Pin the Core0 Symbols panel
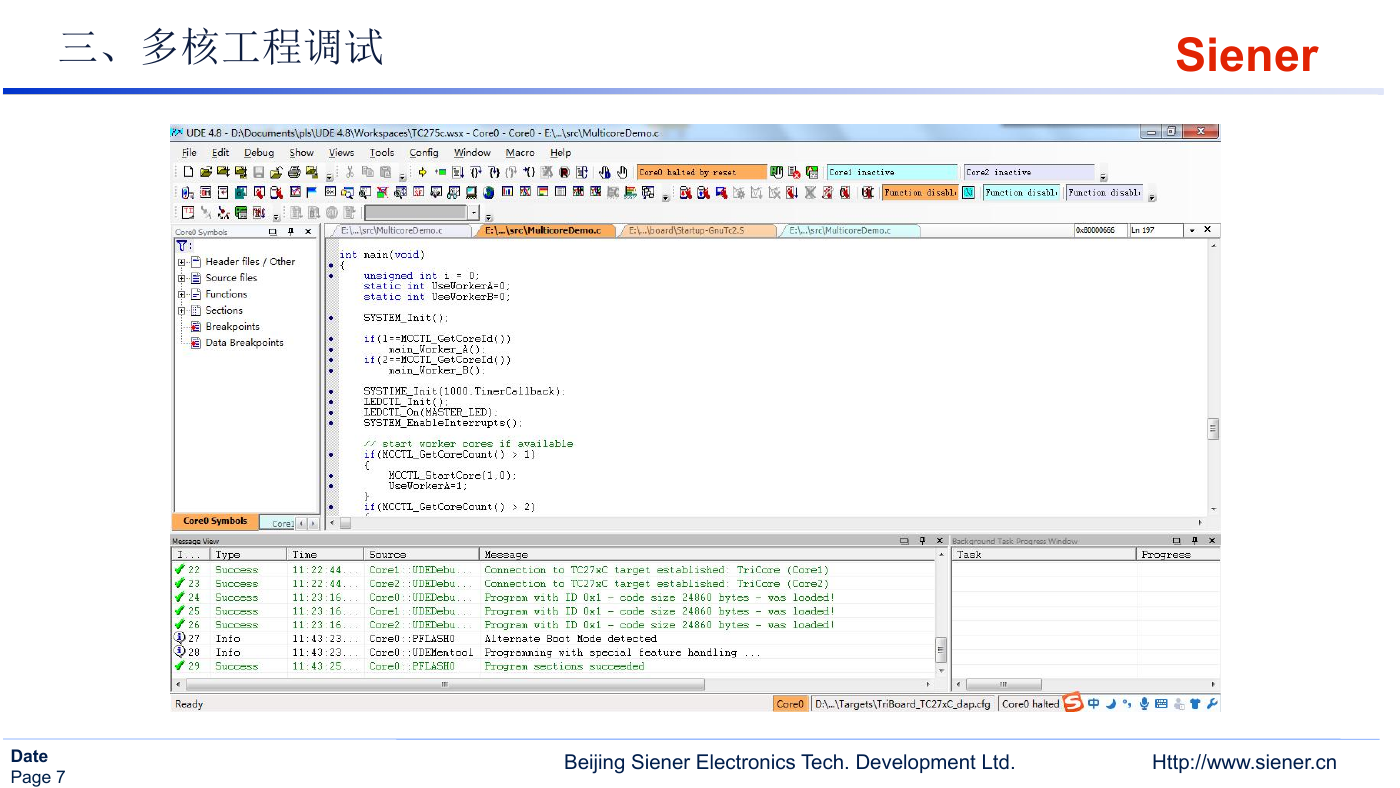1400x788 pixels. point(290,231)
